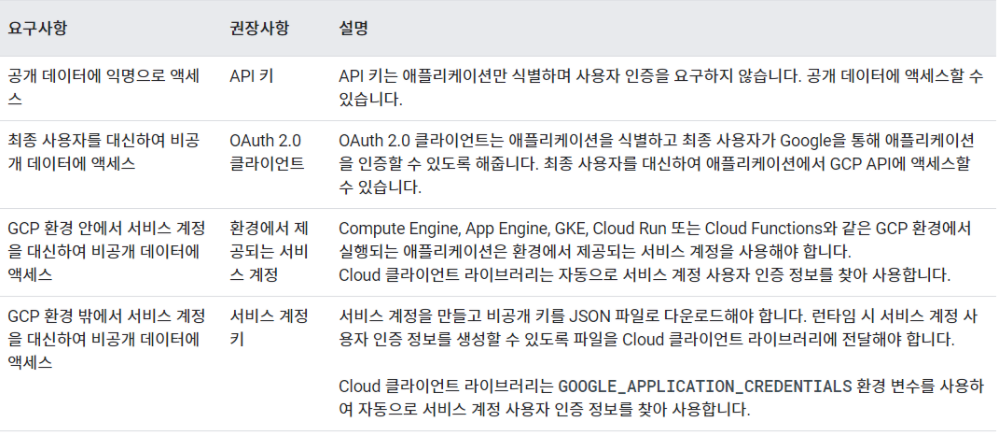Select the '공개 데이터에 익명으로 액세스' requirement cell
This screenshot has width=1007, height=438.
tap(104, 88)
